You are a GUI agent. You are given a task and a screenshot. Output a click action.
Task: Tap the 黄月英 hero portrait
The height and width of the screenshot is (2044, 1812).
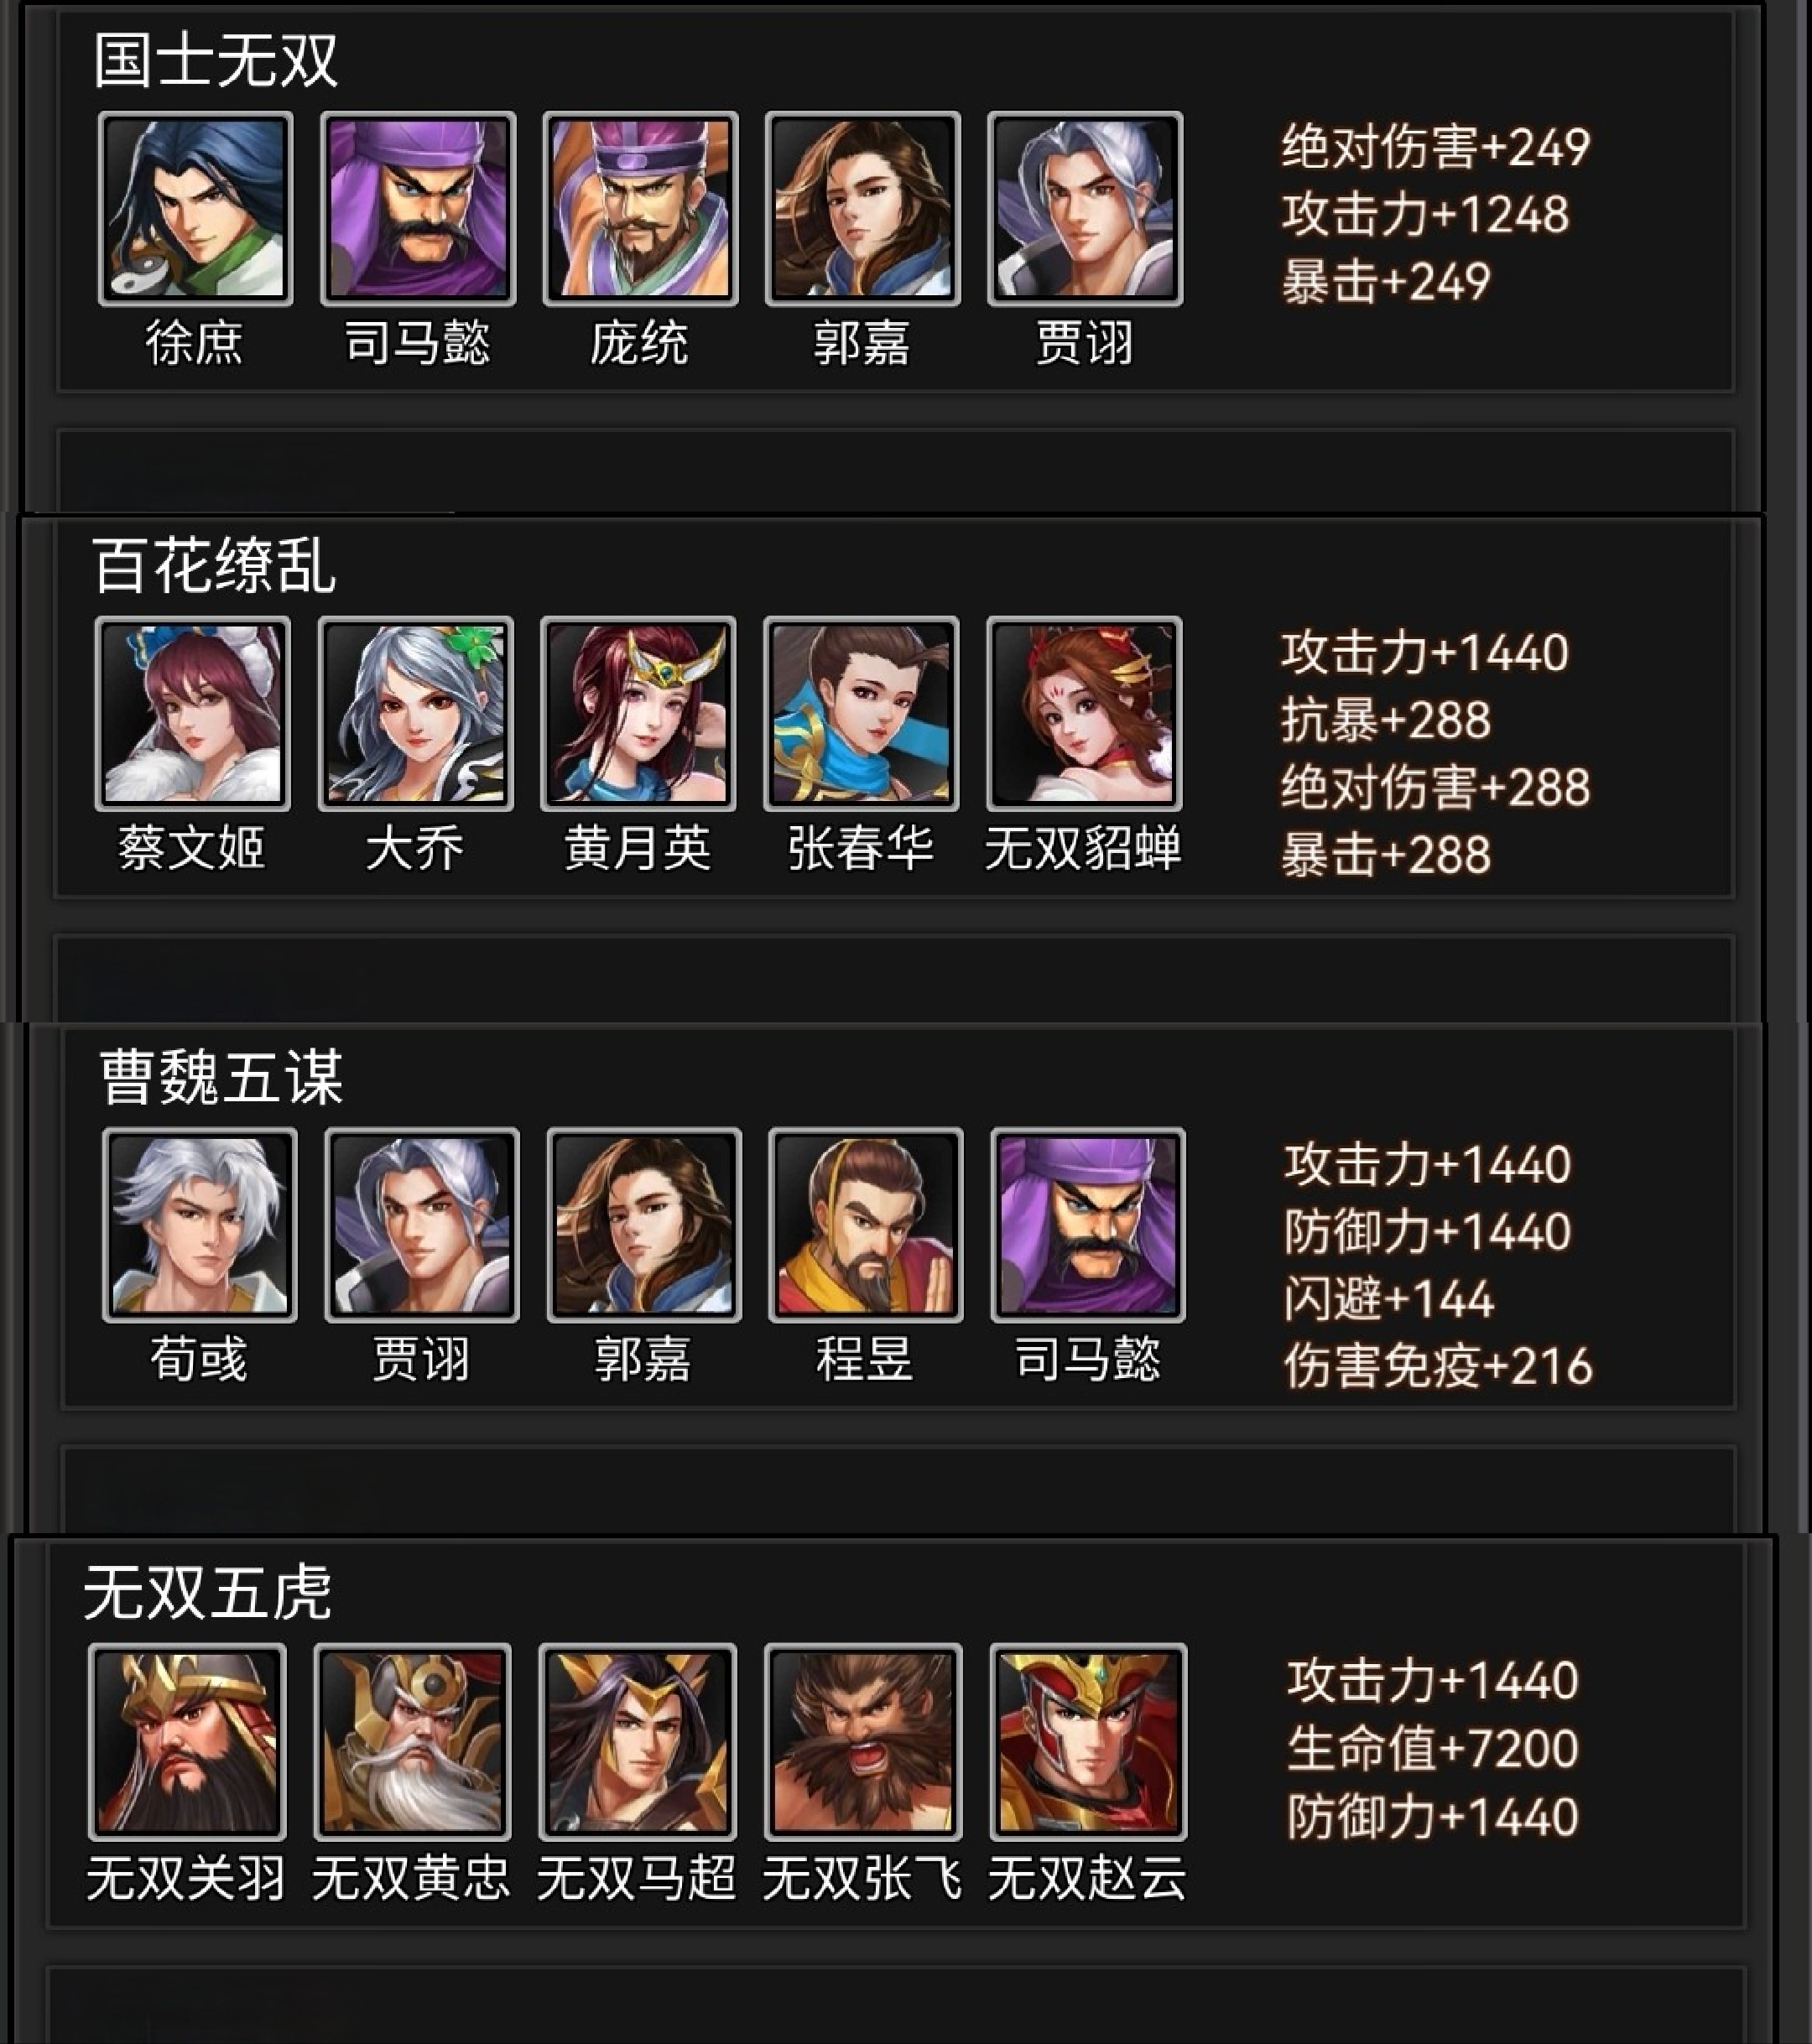click(638, 713)
